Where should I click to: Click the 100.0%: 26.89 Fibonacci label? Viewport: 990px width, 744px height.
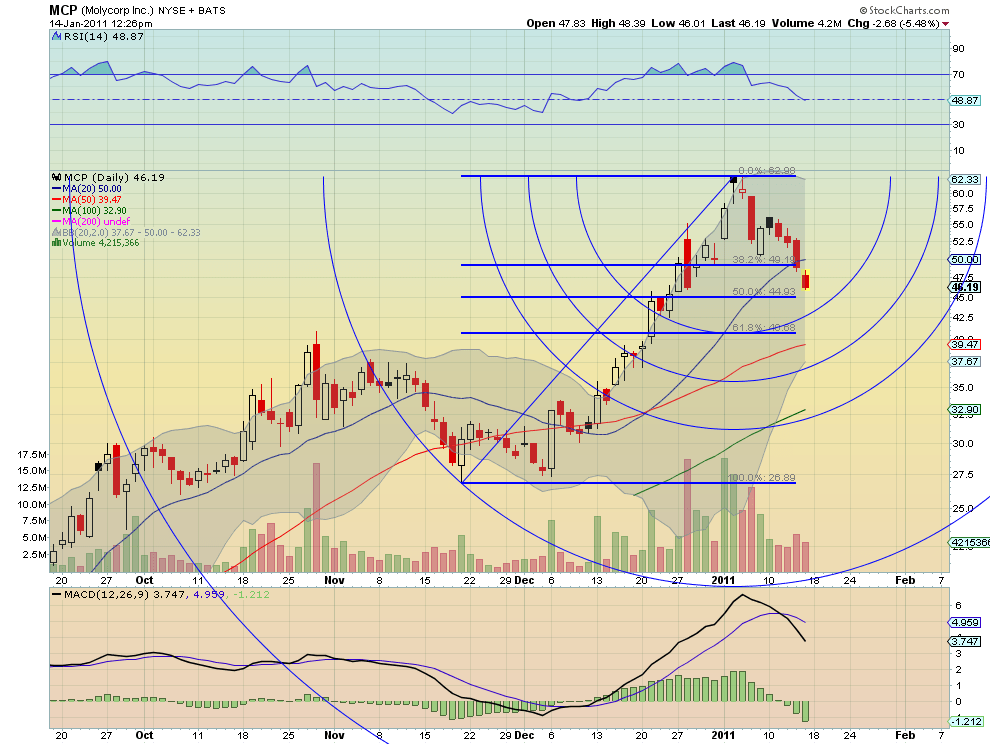tap(761, 477)
